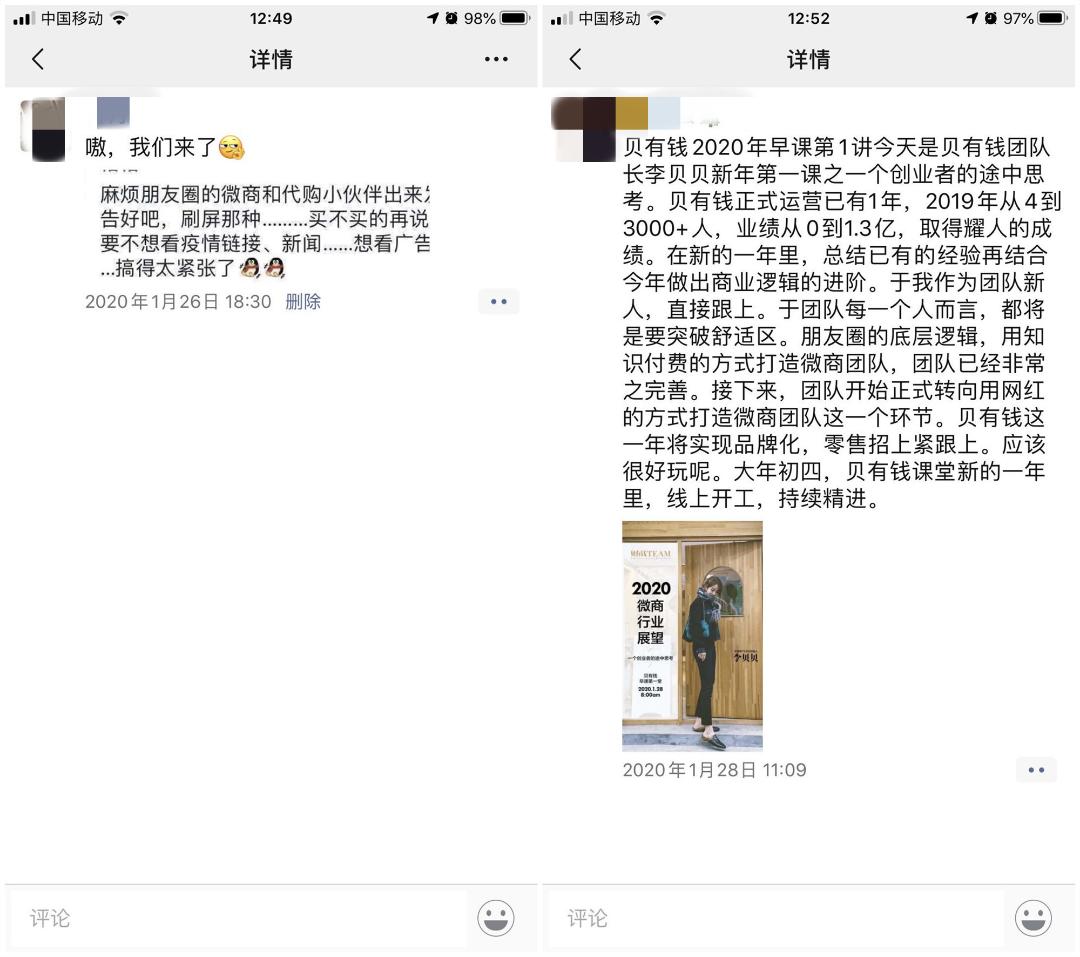
Task: Tap the quoted text starting 麻烦朋友圈的微商
Action: coord(265,231)
